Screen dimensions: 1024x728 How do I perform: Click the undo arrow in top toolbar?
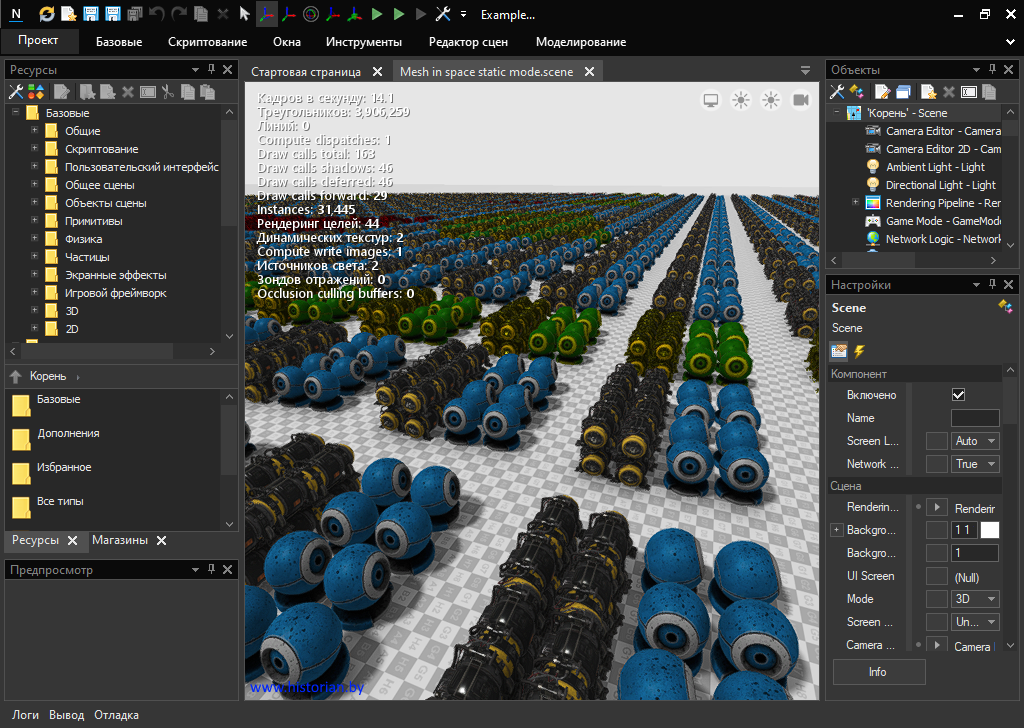click(x=157, y=14)
